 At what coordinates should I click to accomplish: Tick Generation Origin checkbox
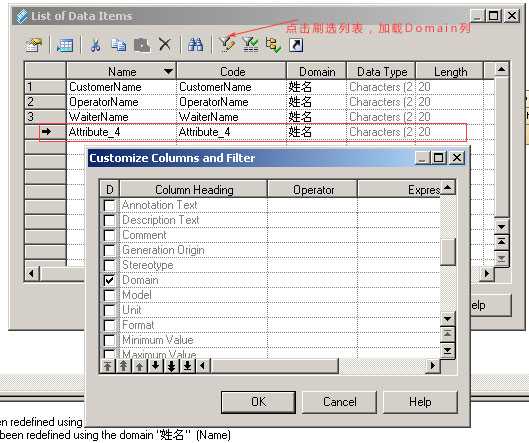click(x=109, y=250)
